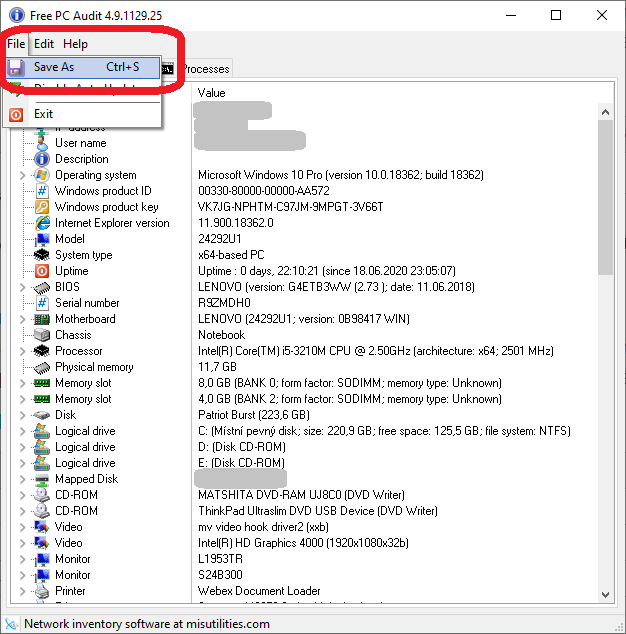Click the Disk drive icon
This screenshot has height=634, width=626.
coord(42,415)
